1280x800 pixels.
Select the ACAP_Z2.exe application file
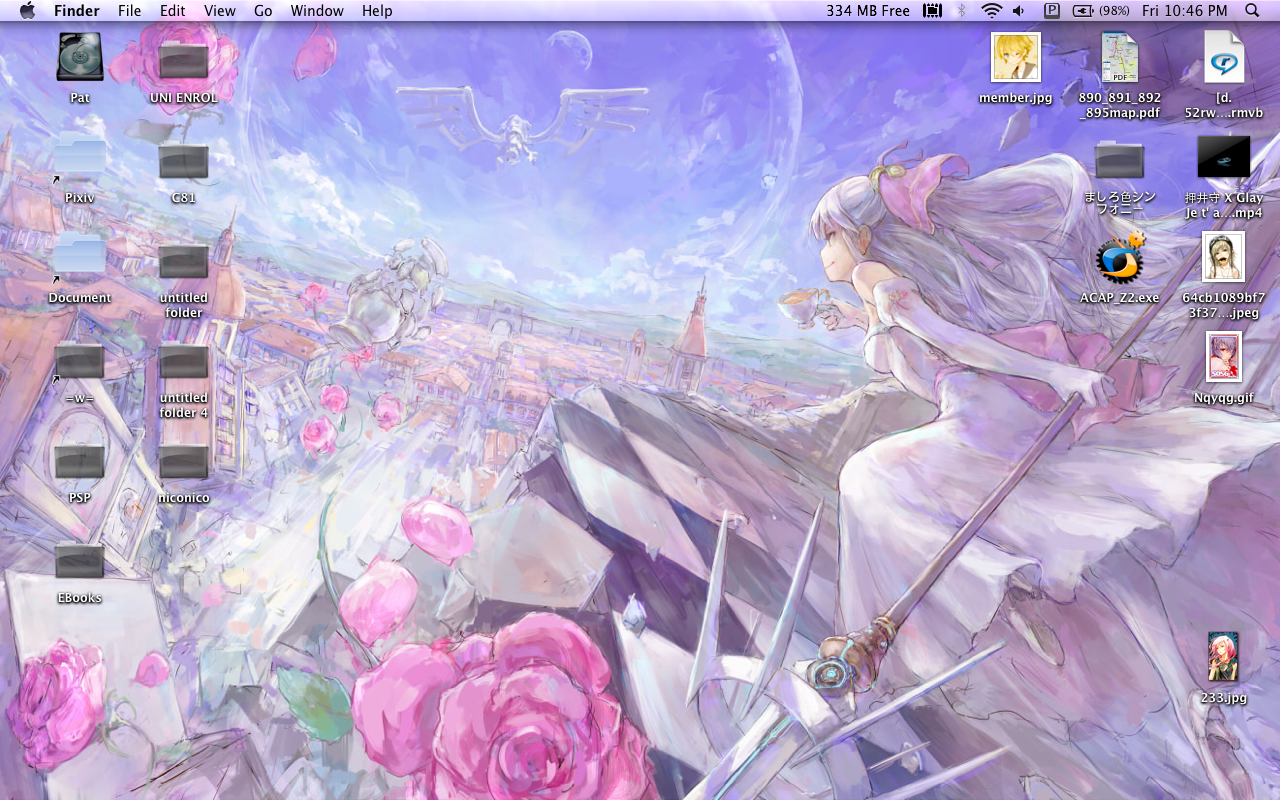[x=1120, y=258]
